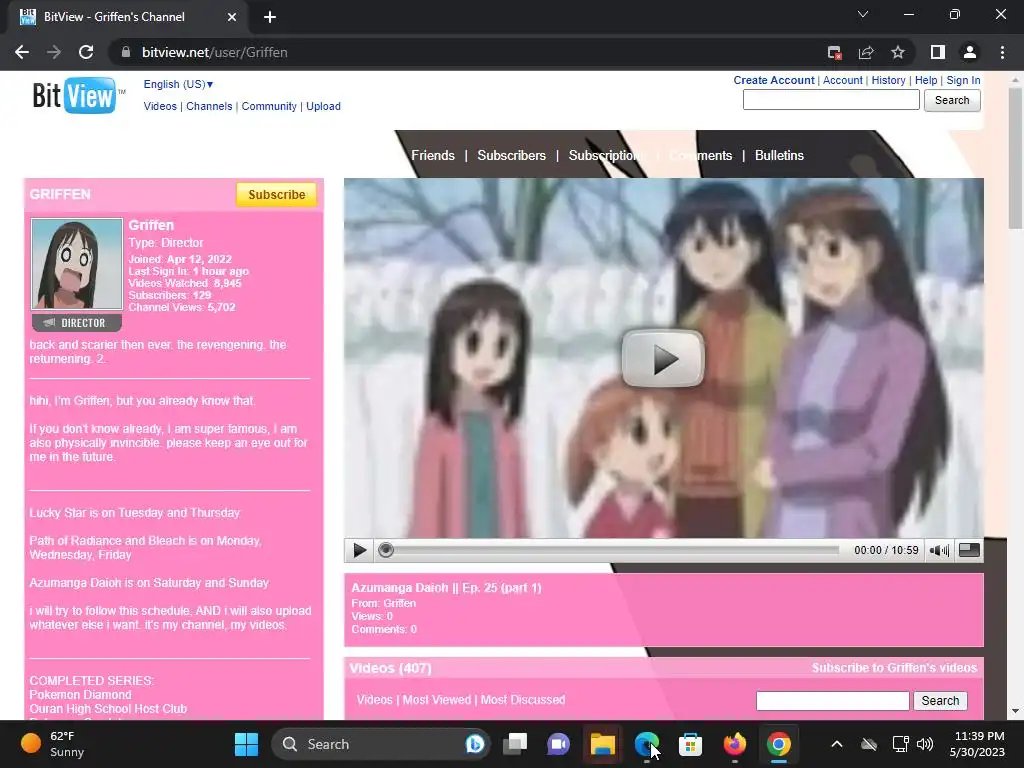The image size is (1024, 768).
Task: Open the clock showing 11:39 PM
Action: coord(978,744)
